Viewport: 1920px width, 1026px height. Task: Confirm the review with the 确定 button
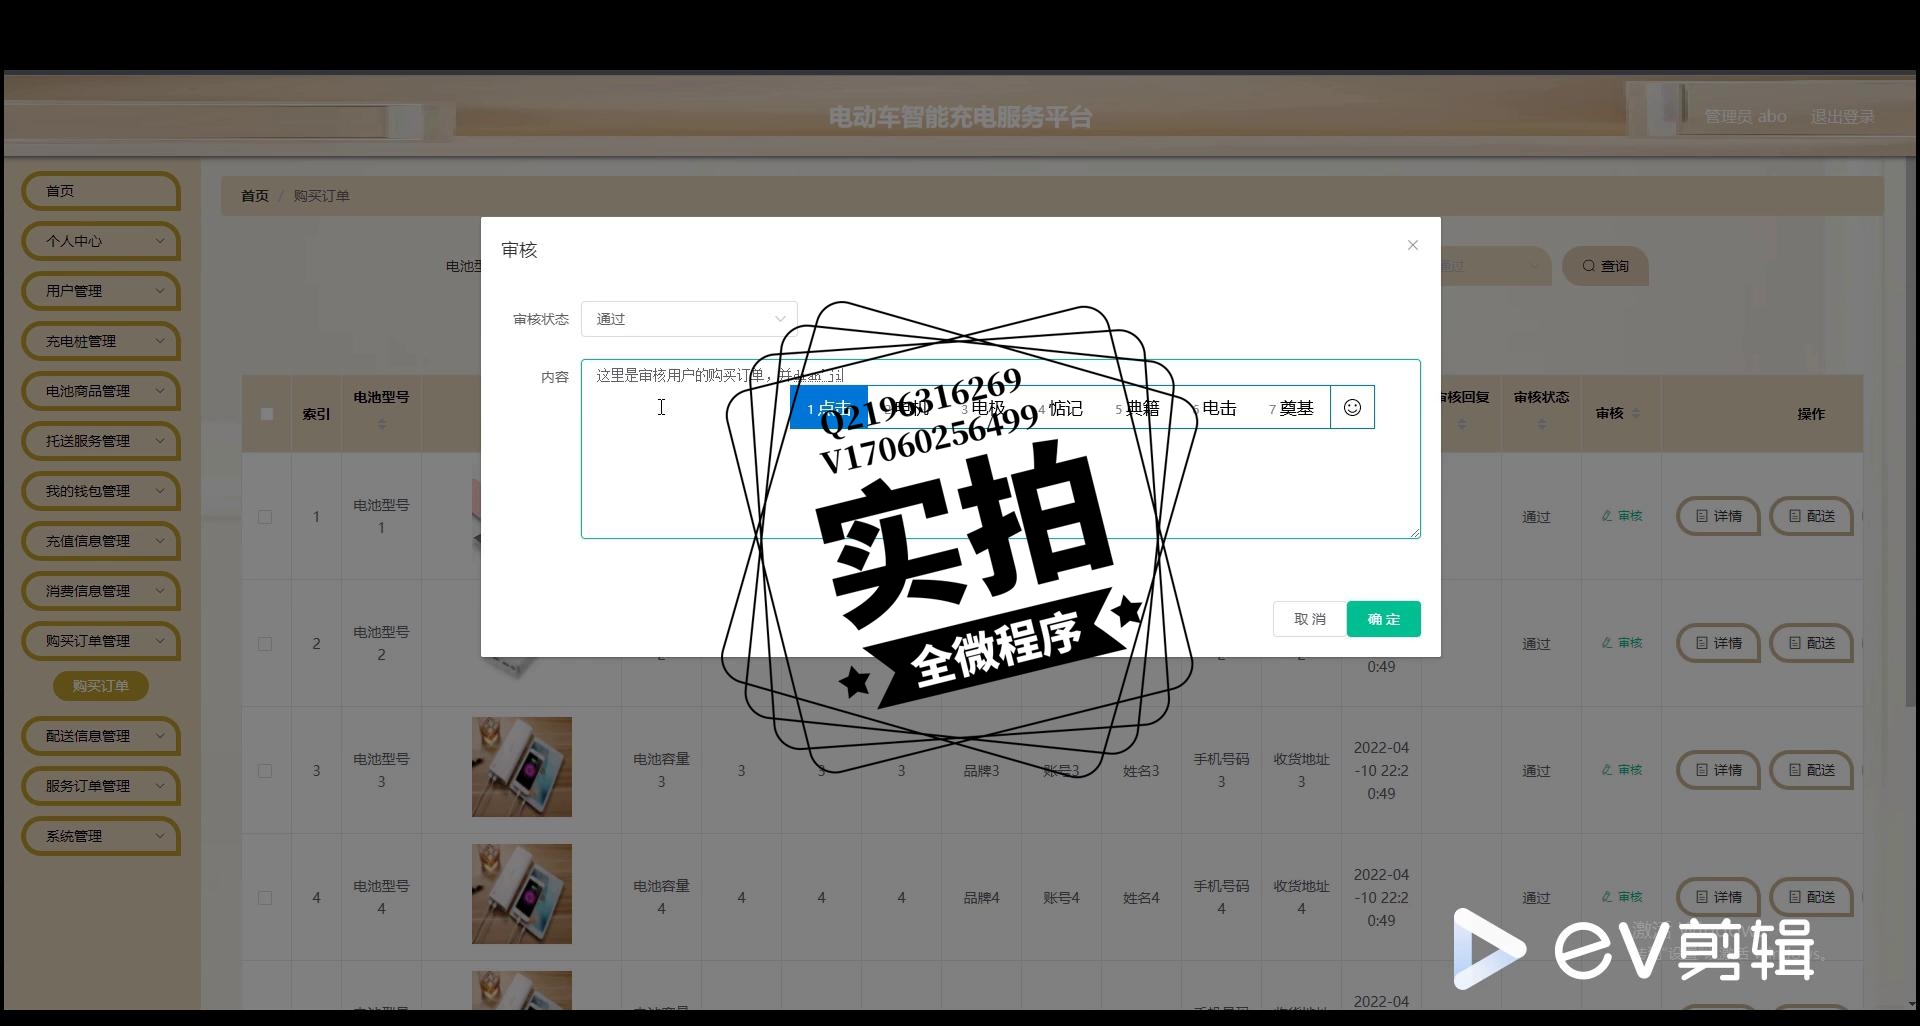(1383, 619)
